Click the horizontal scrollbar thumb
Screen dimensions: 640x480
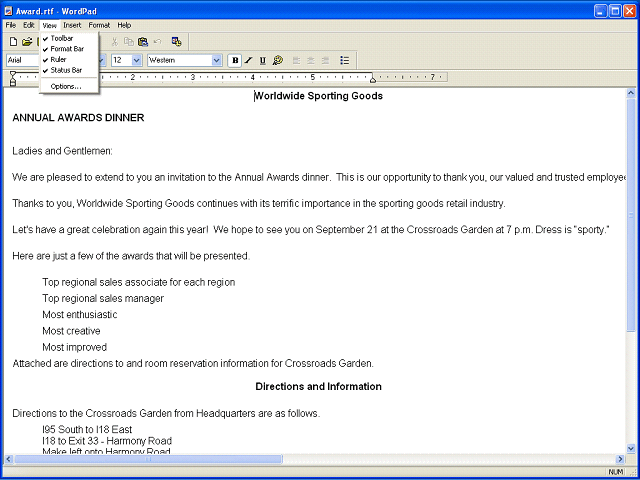click(x=148, y=459)
